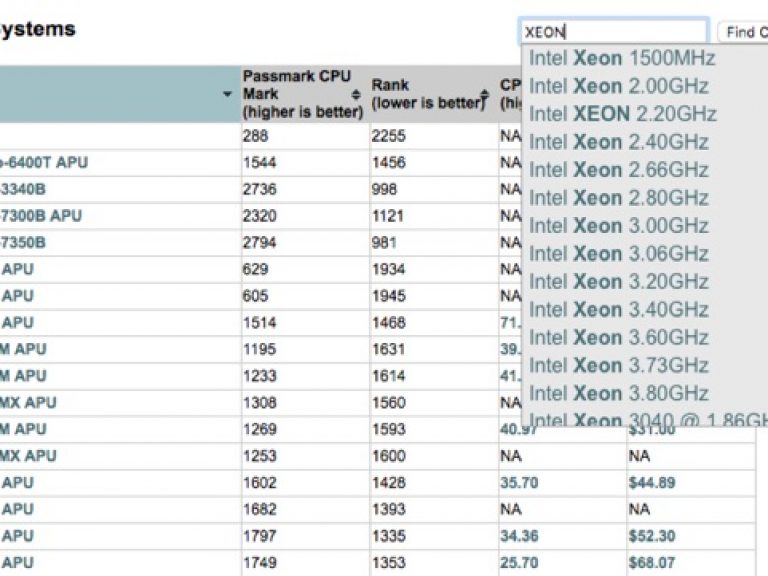
Task: Click the CPU value 25.70
Action: pos(519,563)
